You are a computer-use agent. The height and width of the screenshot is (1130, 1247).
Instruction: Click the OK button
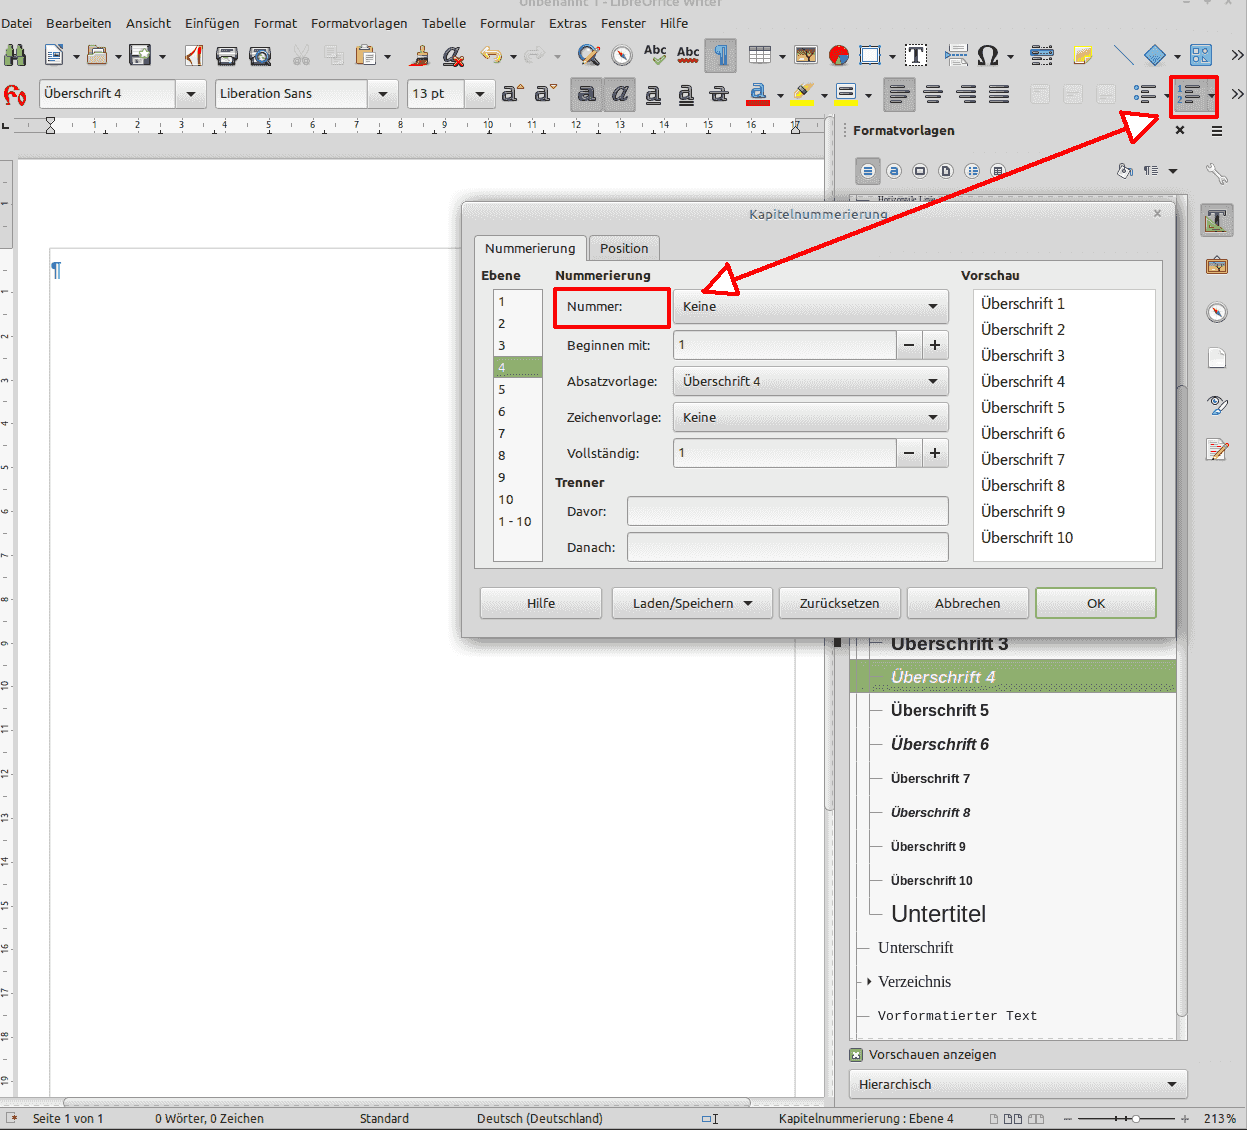click(1096, 603)
